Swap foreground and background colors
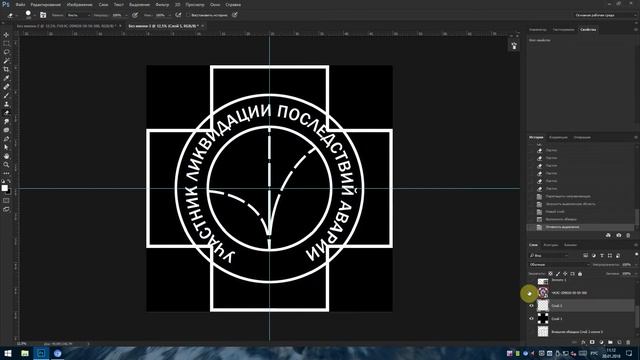 click(9, 181)
